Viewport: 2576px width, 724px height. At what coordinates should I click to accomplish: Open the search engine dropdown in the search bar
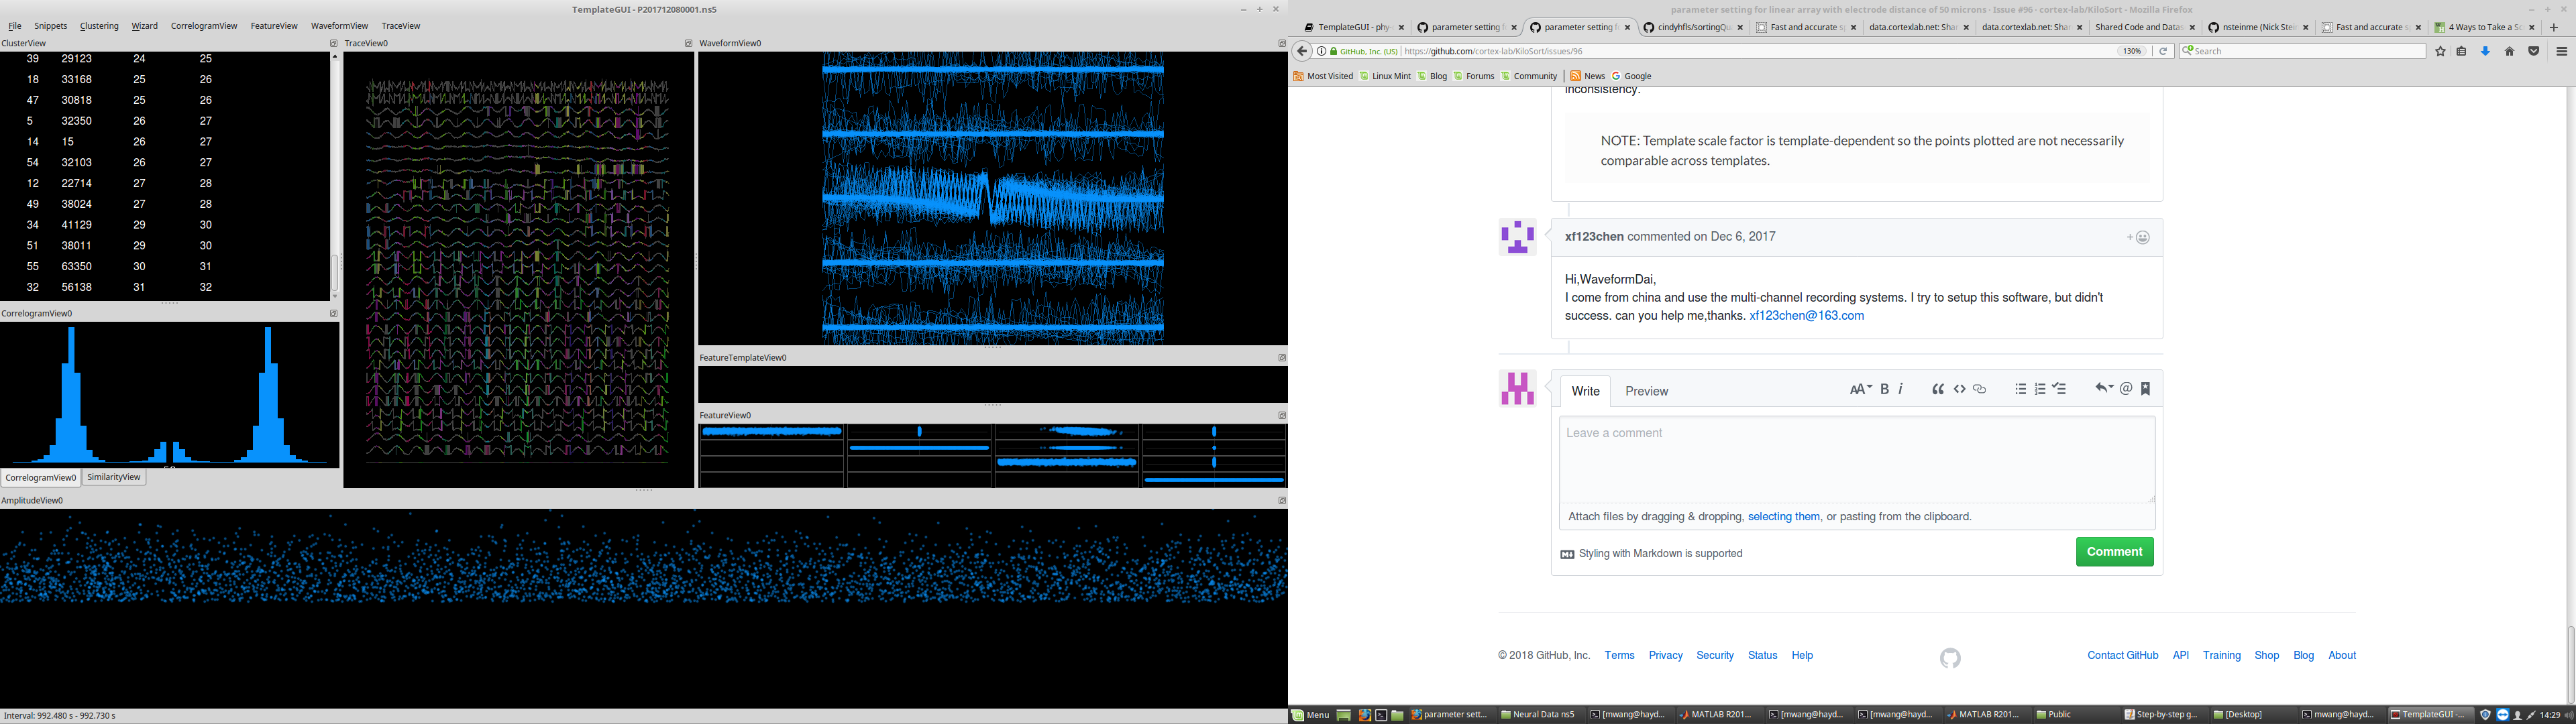(2188, 50)
